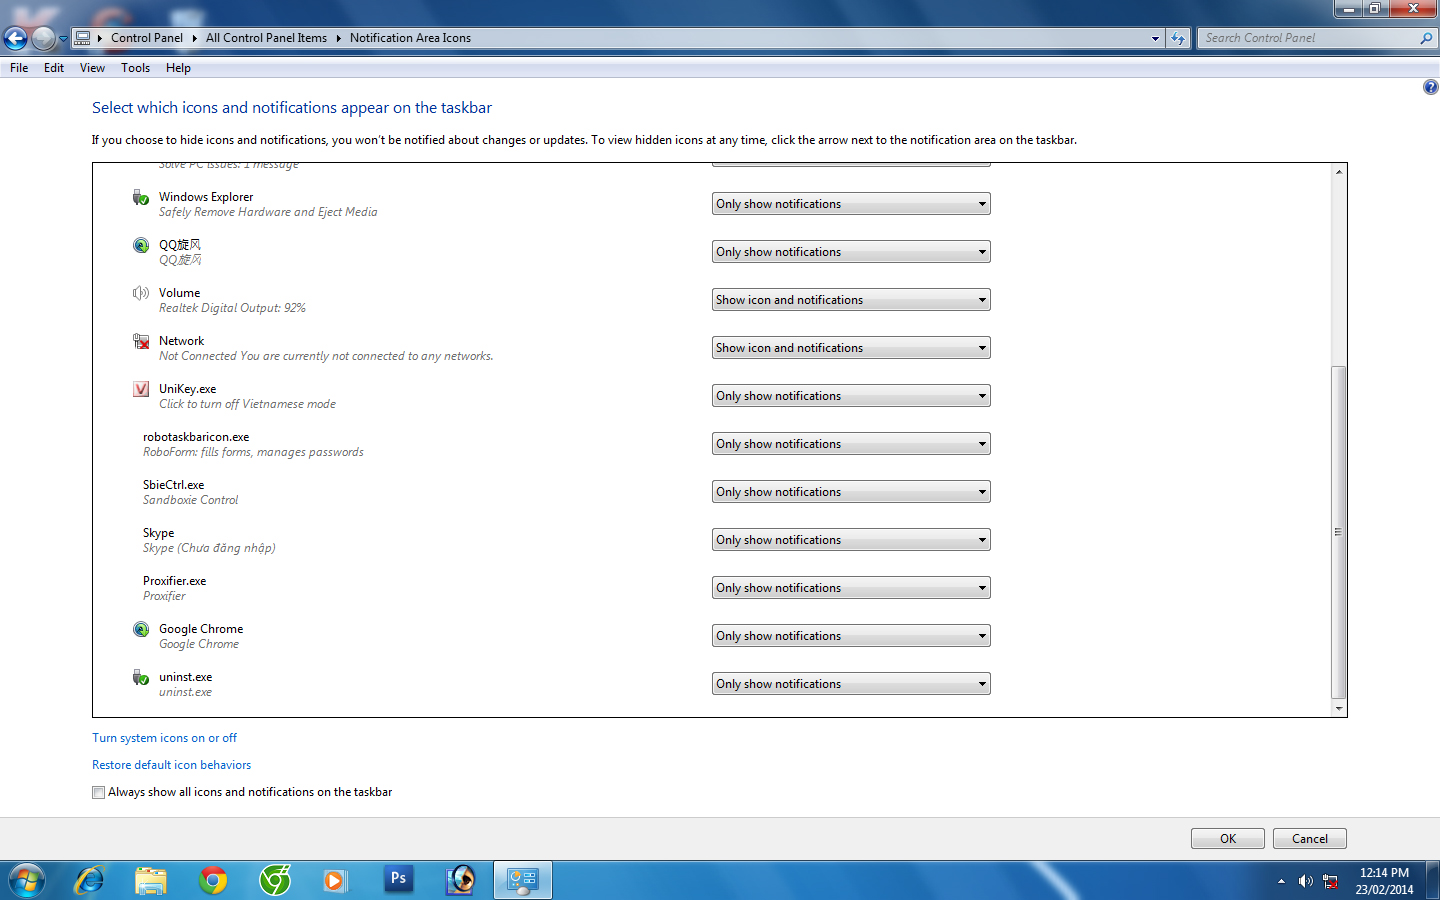Open the Help menu
1440x900 pixels.
coord(178,68)
